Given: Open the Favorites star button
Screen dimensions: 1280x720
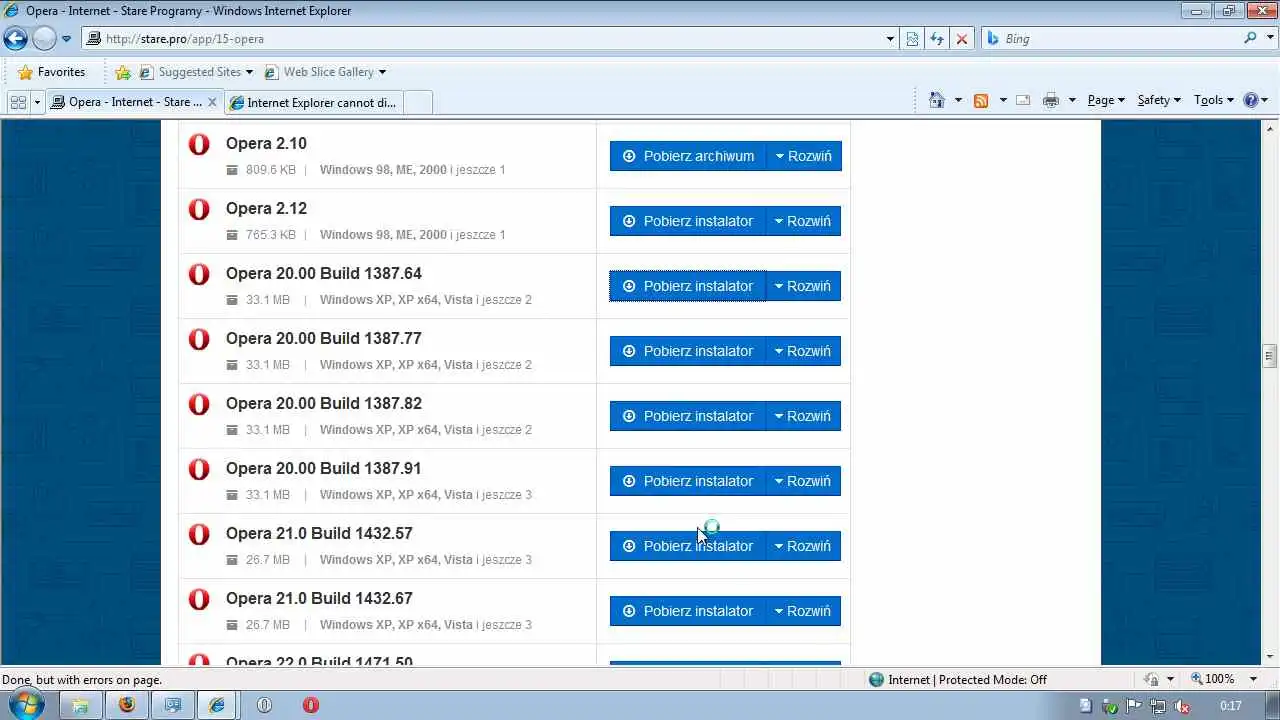Looking at the screenshot, I should (x=51, y=72).
